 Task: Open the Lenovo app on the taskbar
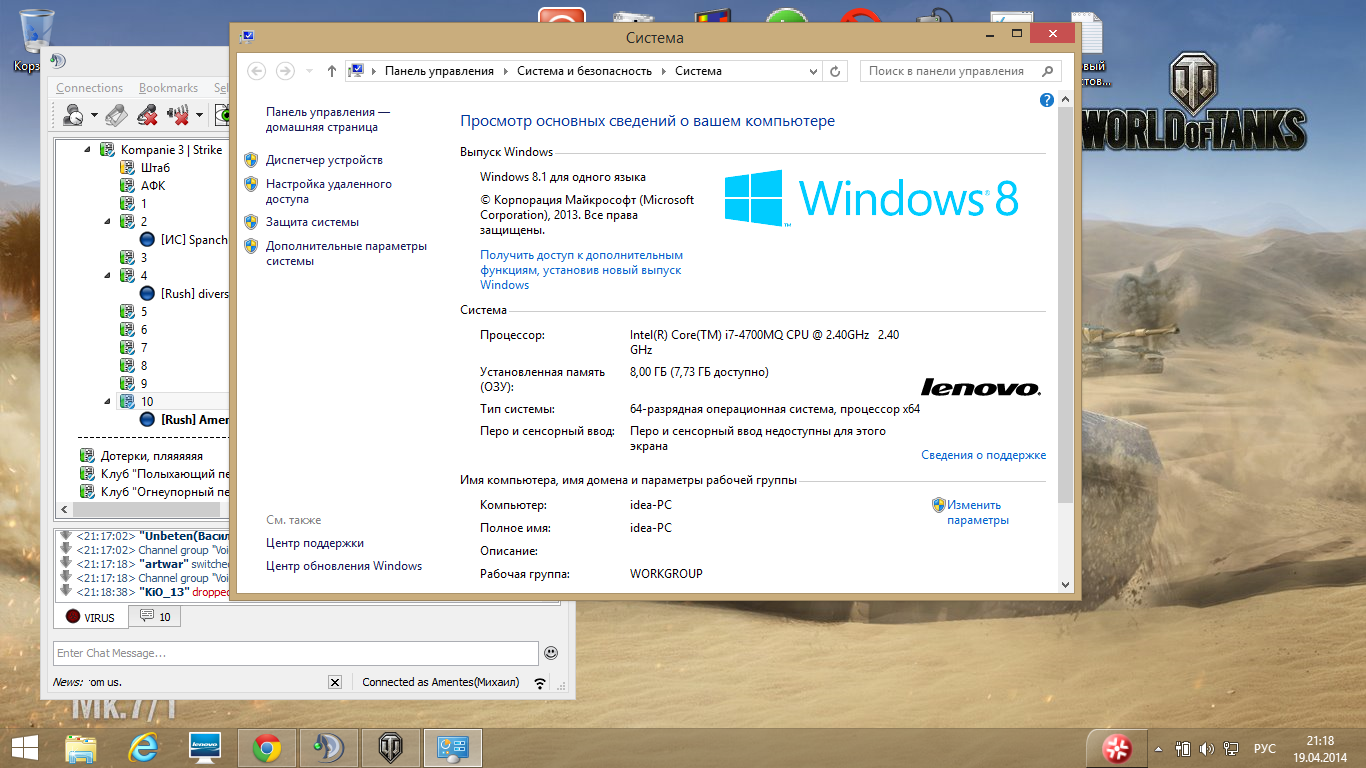[204, 747]
